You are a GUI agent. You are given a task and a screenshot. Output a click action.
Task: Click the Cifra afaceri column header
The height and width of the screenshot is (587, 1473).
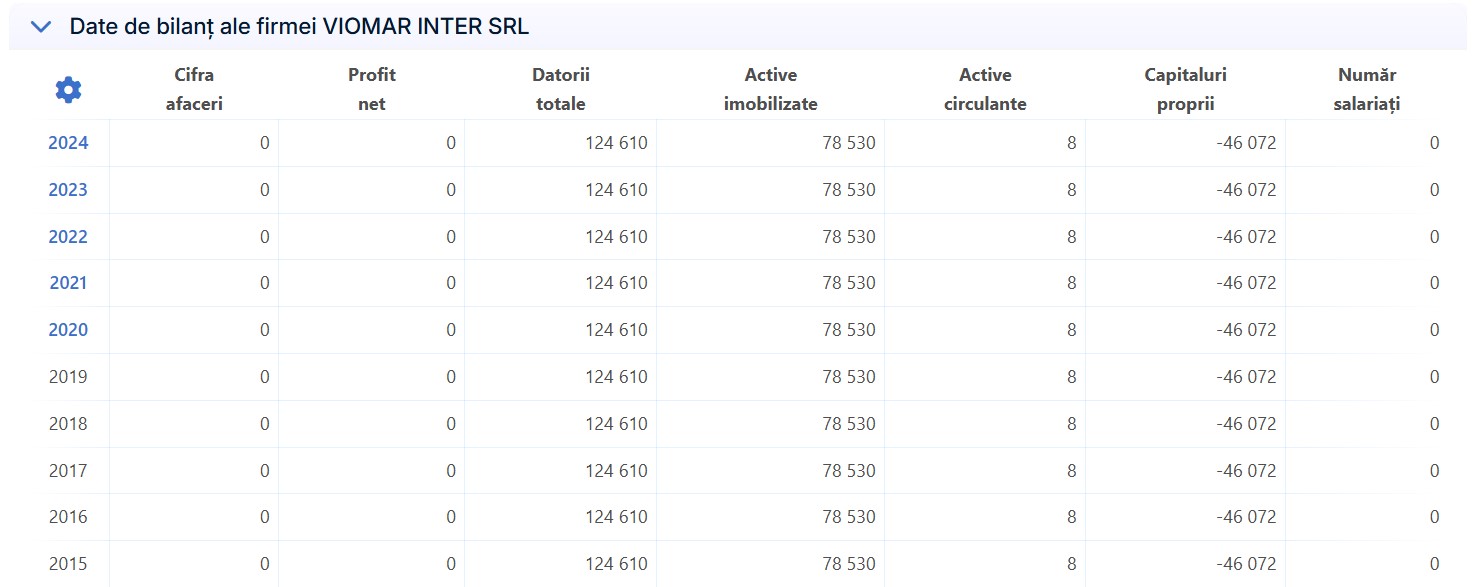pyautogui.click(x=194, y=89)
